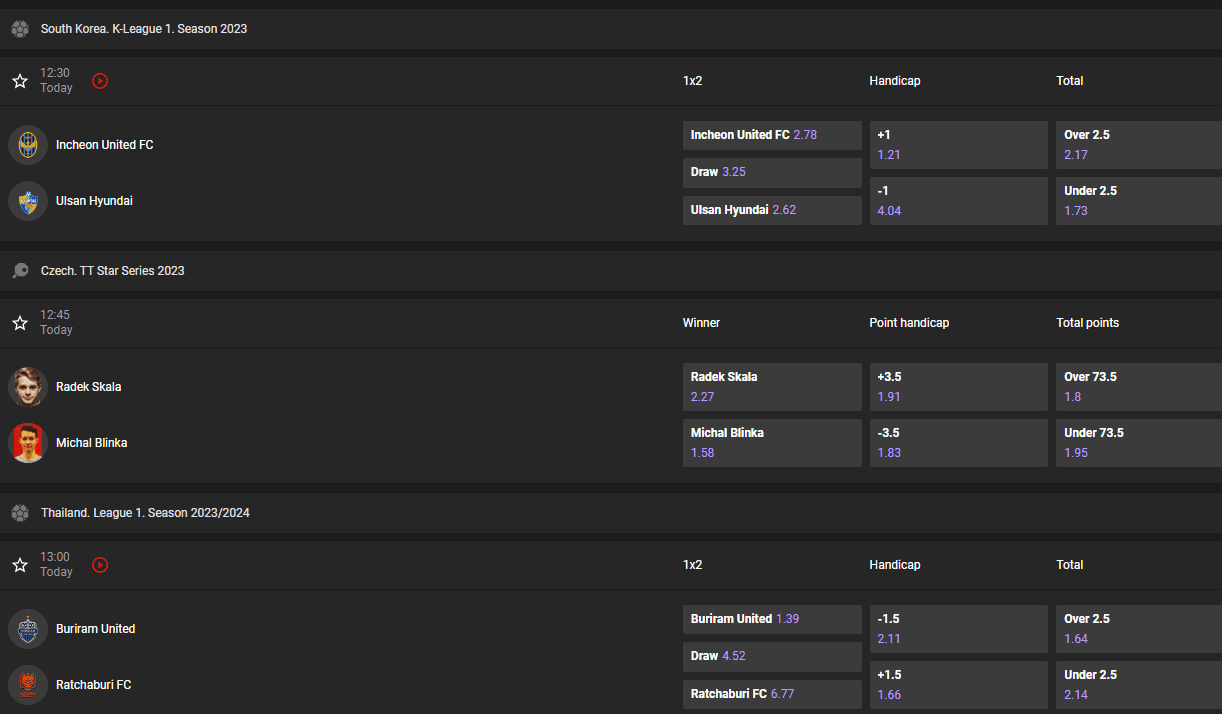
Task: Open Ulsan Hyundai team name
Action: pyautogui.click(x=94, y=201)
